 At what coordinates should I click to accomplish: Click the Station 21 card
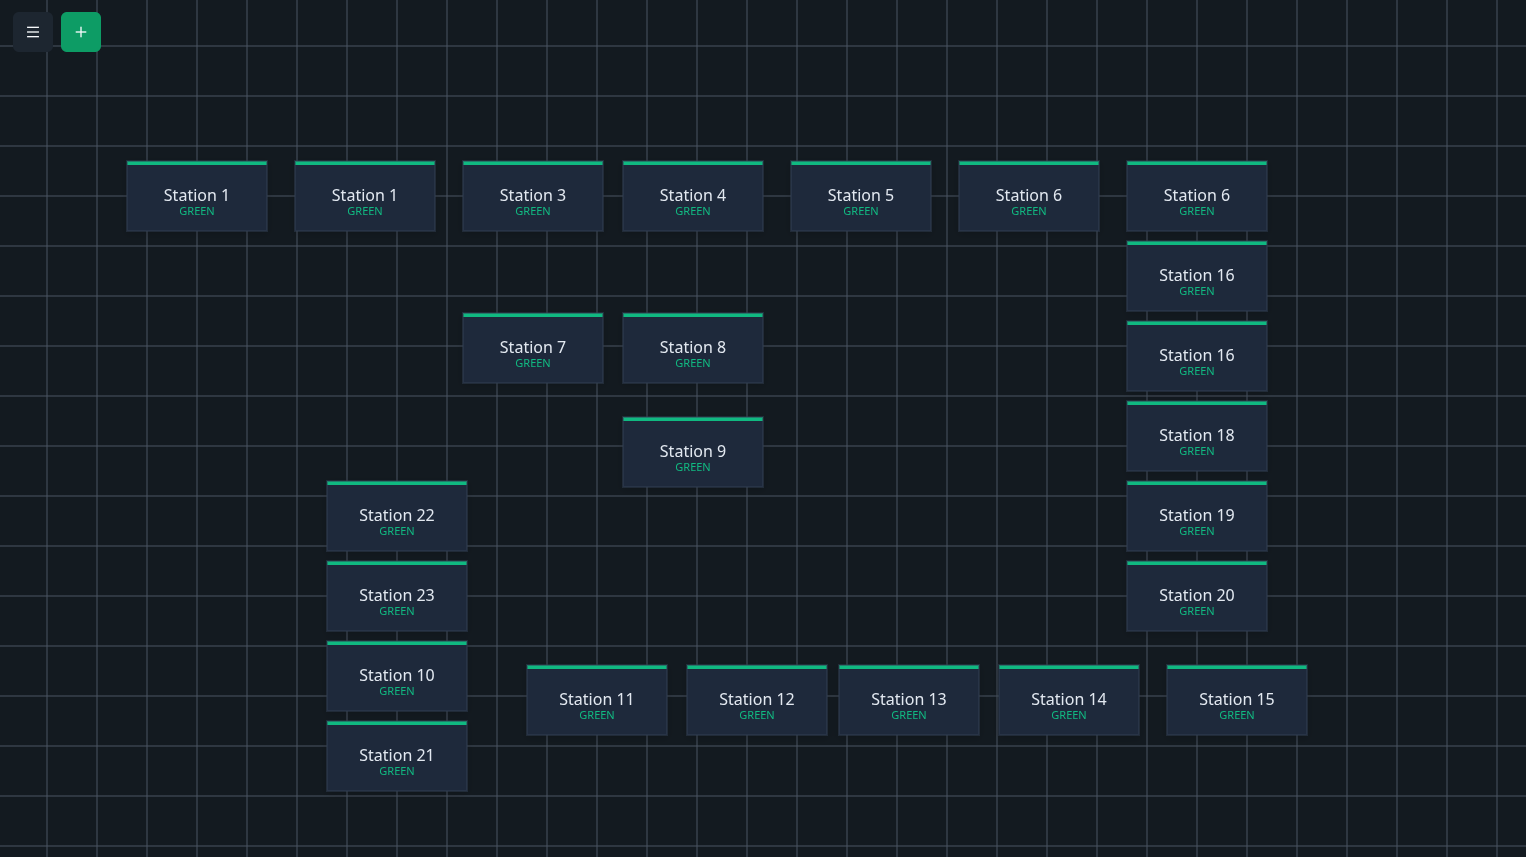point(396,756)
